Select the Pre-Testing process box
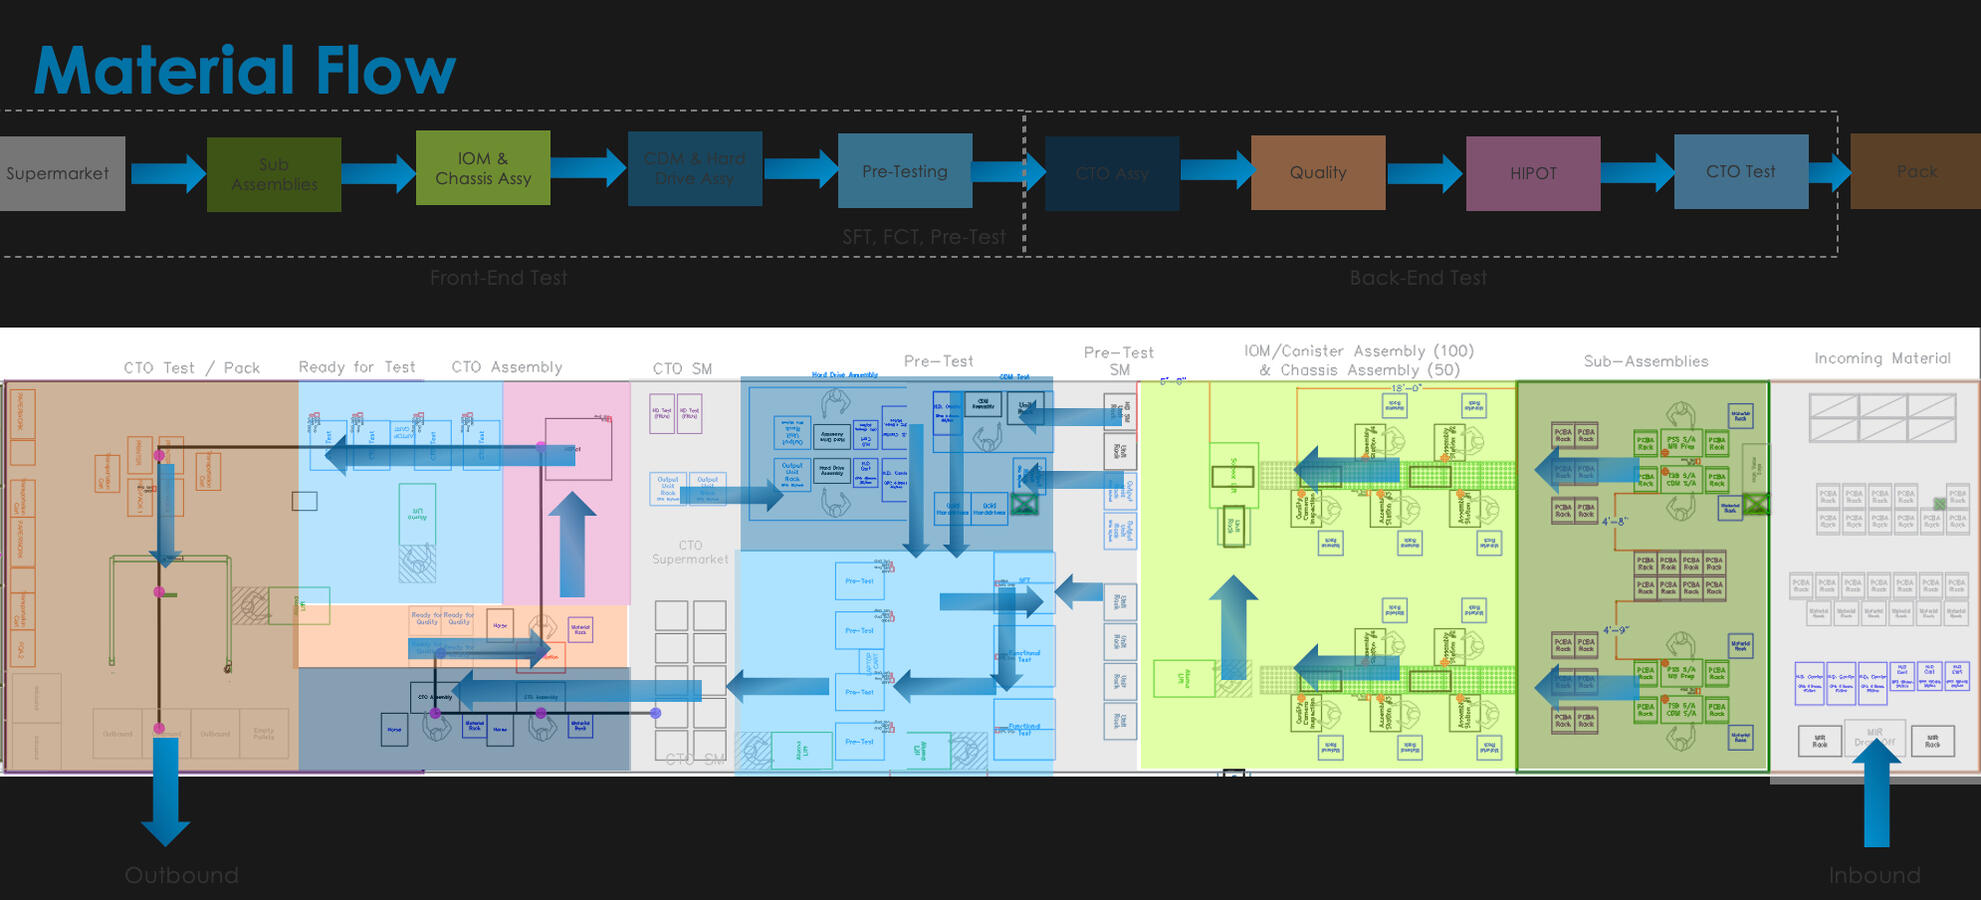Screen dimensions: 1981x900 tap(905, 171)
